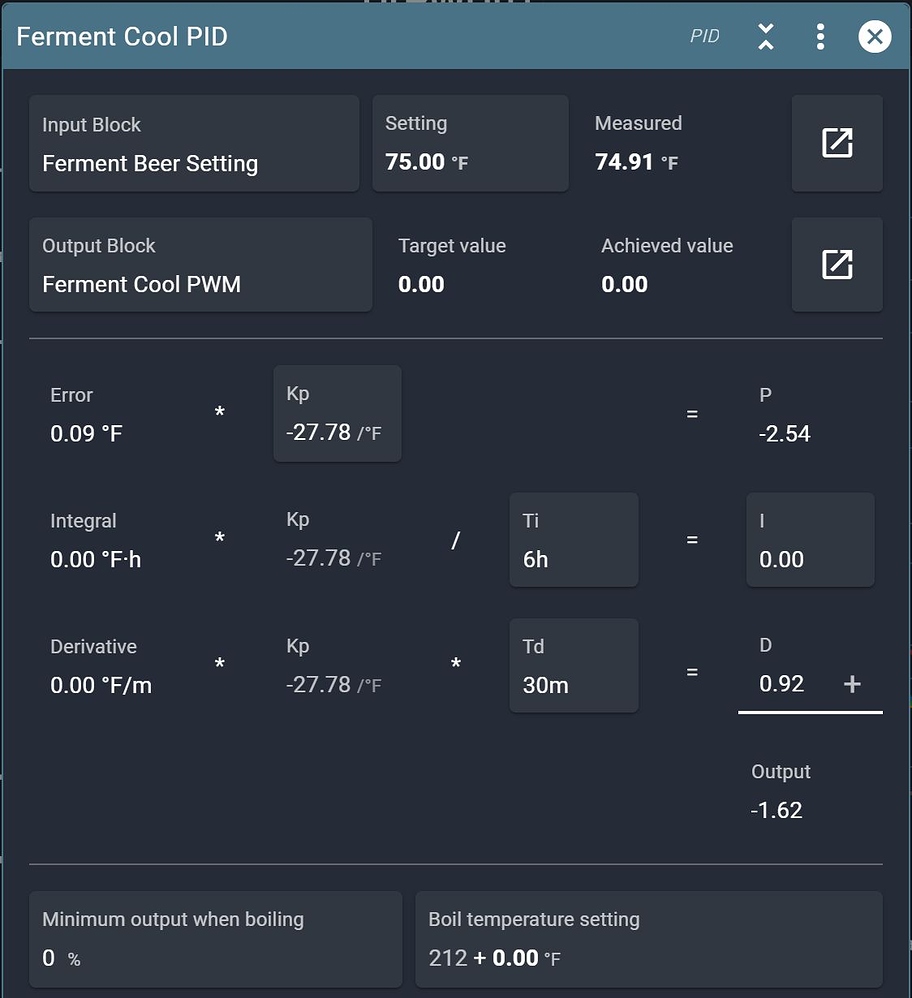Click the Error 0.09 °F value
The width and height of the screenshot is (912, 998).
point(87,433)
